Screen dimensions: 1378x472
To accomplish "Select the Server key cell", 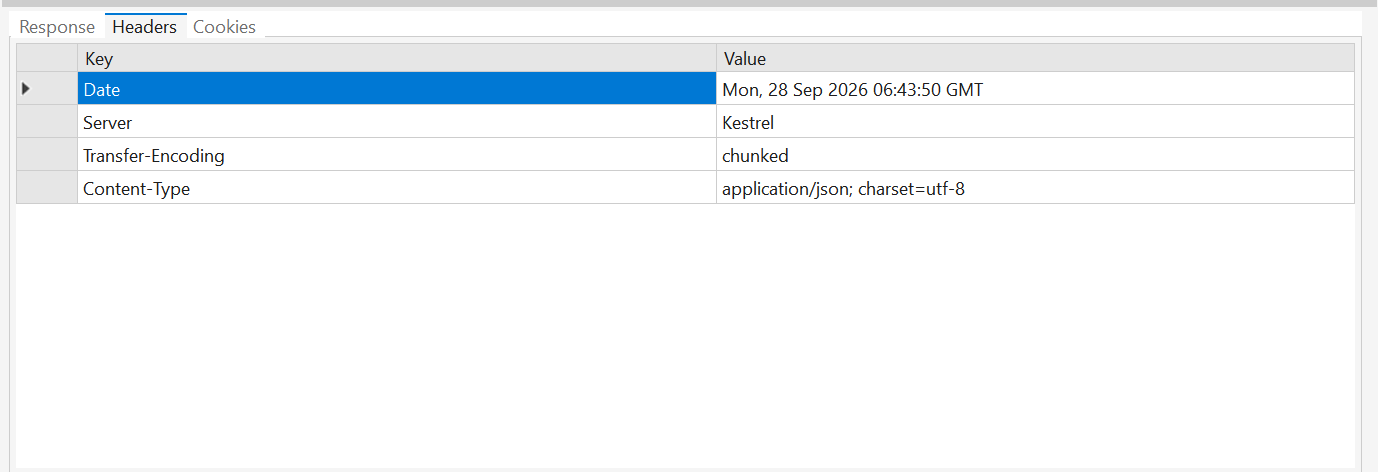I will 397,122.
